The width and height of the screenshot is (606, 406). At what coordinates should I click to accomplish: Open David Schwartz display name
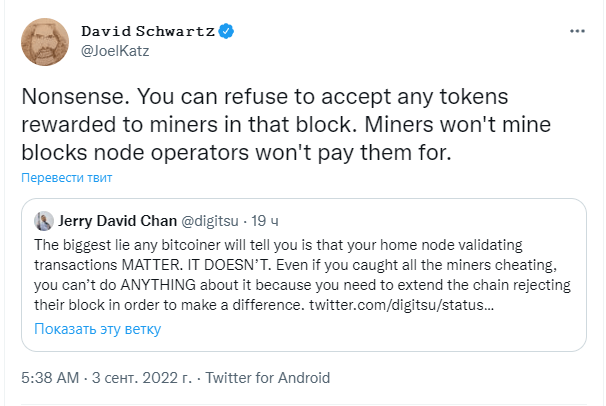[x=148, y=31]
